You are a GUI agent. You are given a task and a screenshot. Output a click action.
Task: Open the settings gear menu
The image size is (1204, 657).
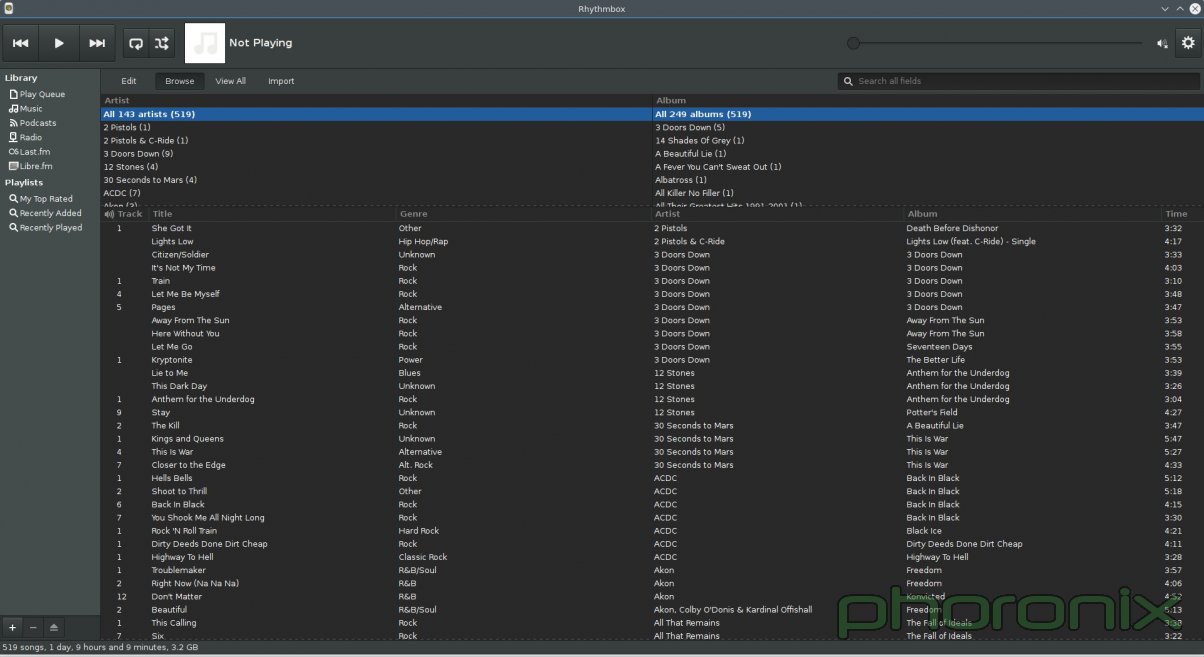click(x=1188, y=43)
